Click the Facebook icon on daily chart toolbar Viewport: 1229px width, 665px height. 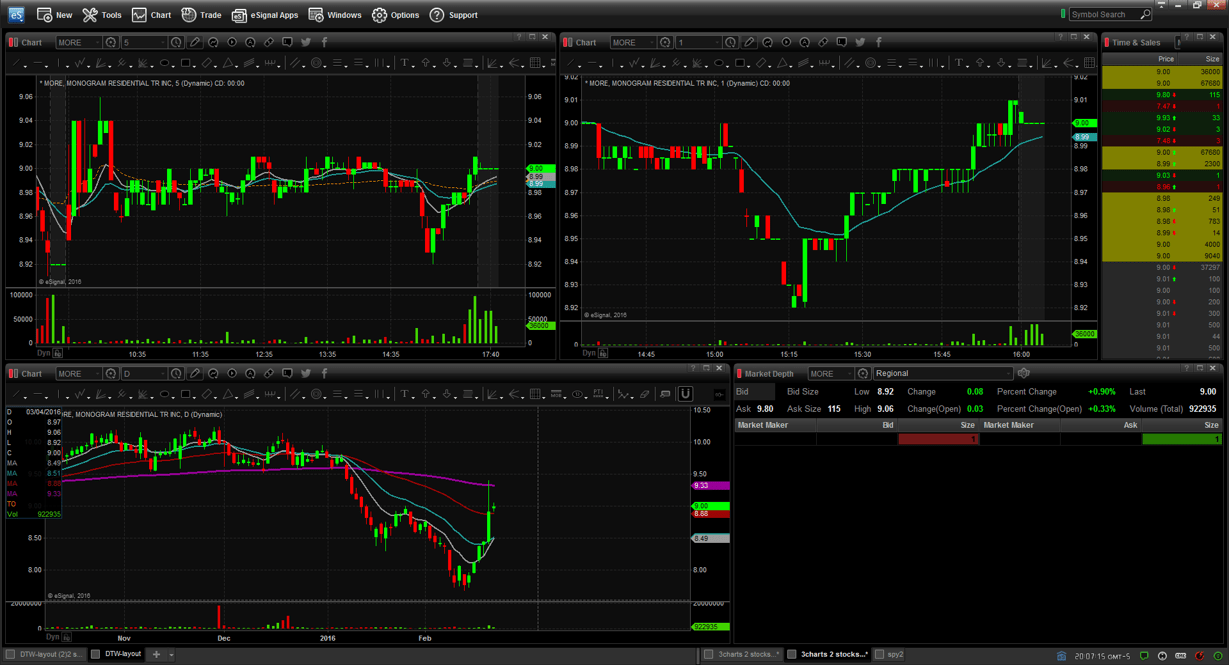(324, 373)
